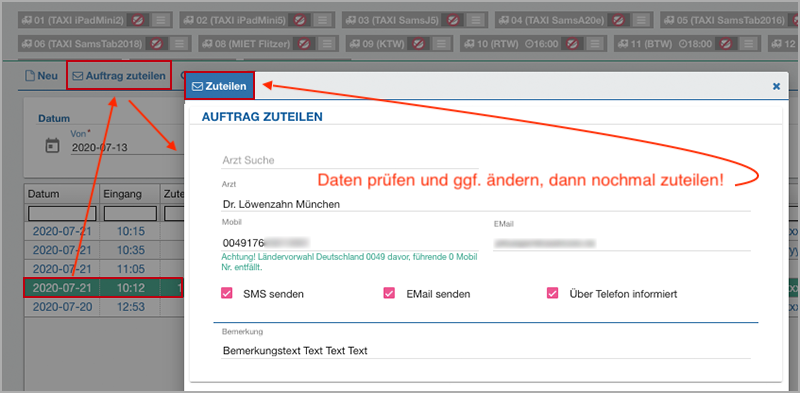This screenshot has height=393, width=800.
Task: Toggle the Über Telefon informiert checkbox
Action: [552, 293]
